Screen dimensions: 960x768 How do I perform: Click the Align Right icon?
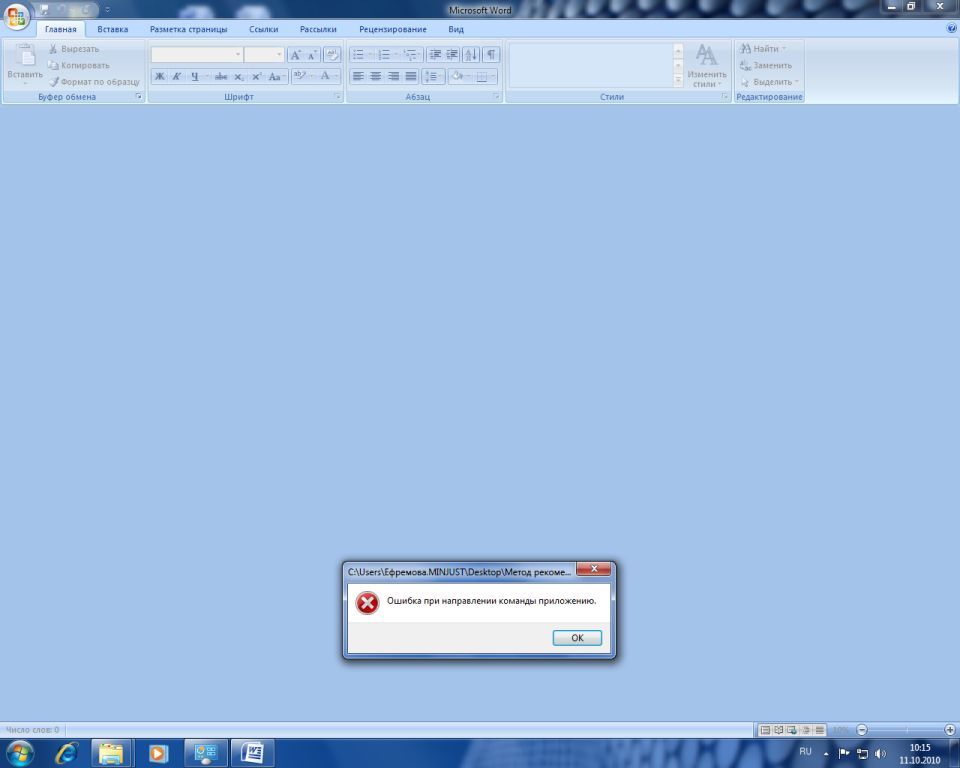(394, 76)
